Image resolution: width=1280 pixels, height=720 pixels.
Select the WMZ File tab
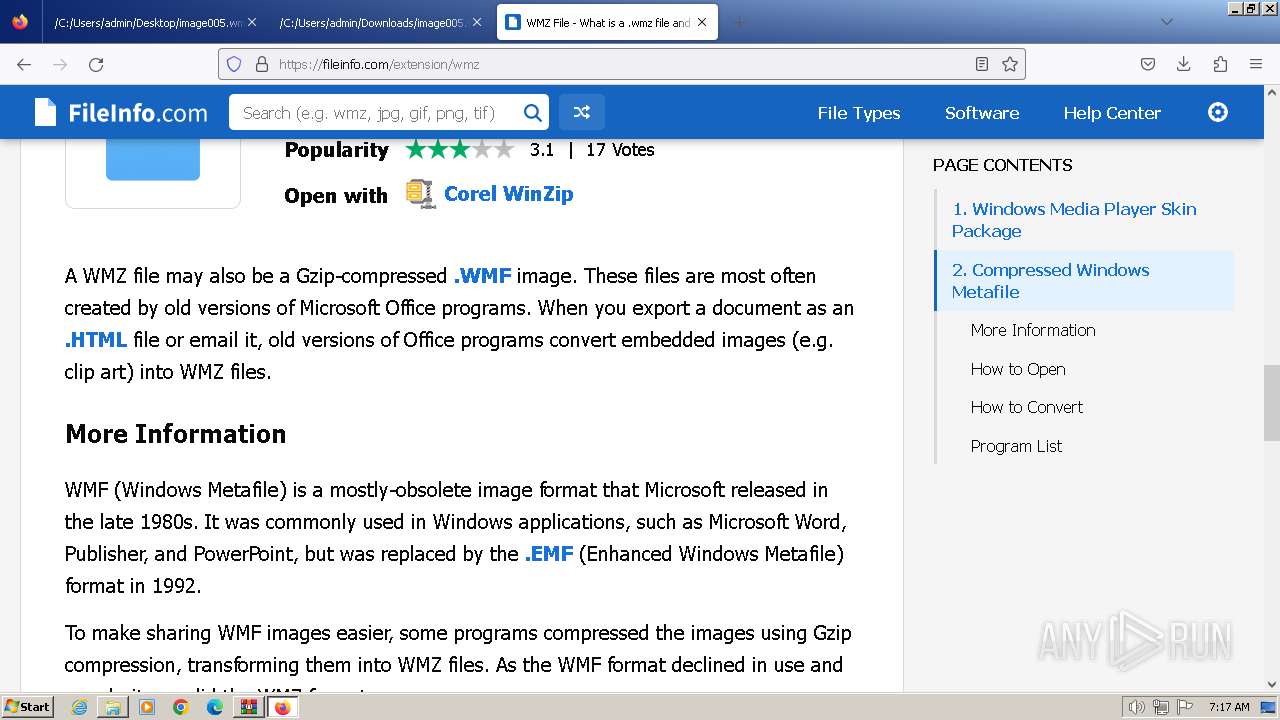click(607, 22)
